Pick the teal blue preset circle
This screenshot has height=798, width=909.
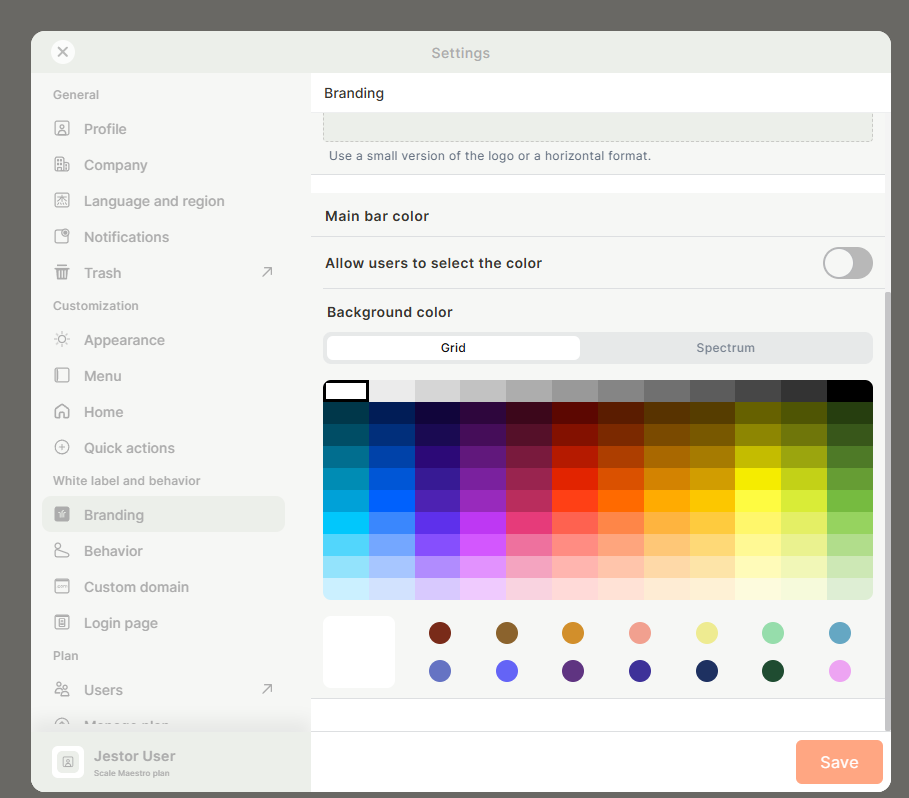click(839, 633)
